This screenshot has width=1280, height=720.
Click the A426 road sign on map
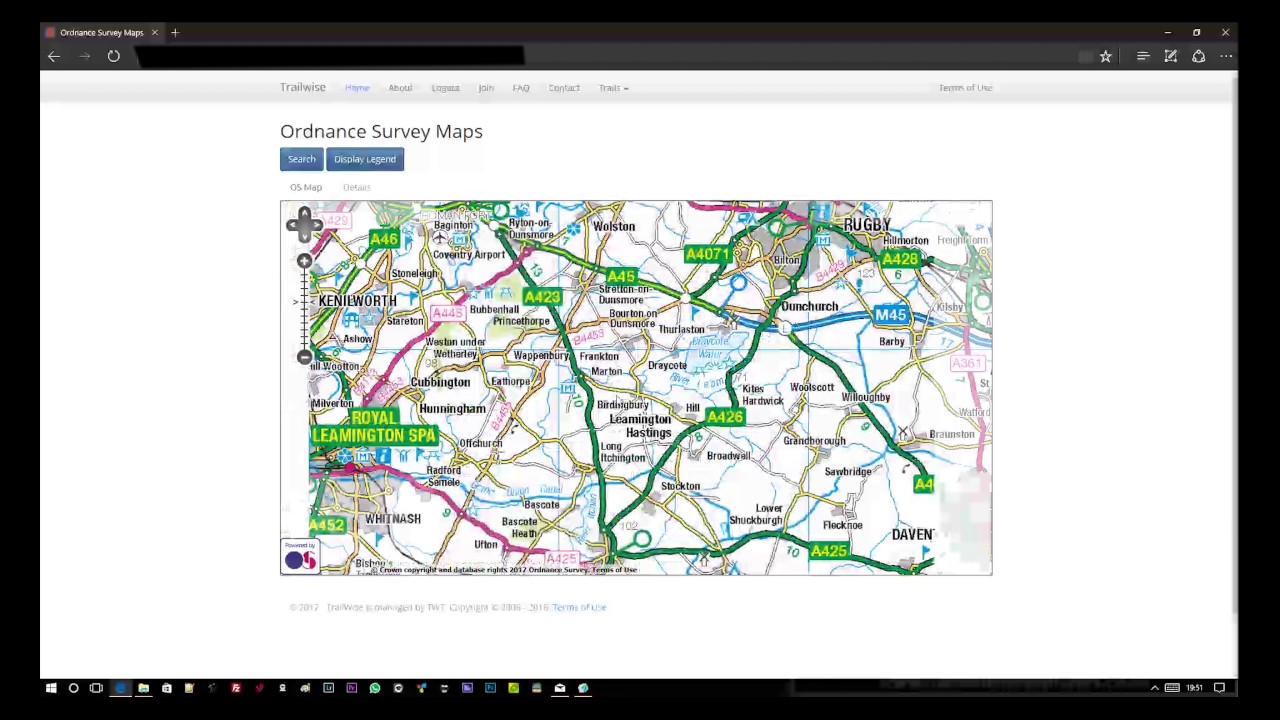point(725,417)
